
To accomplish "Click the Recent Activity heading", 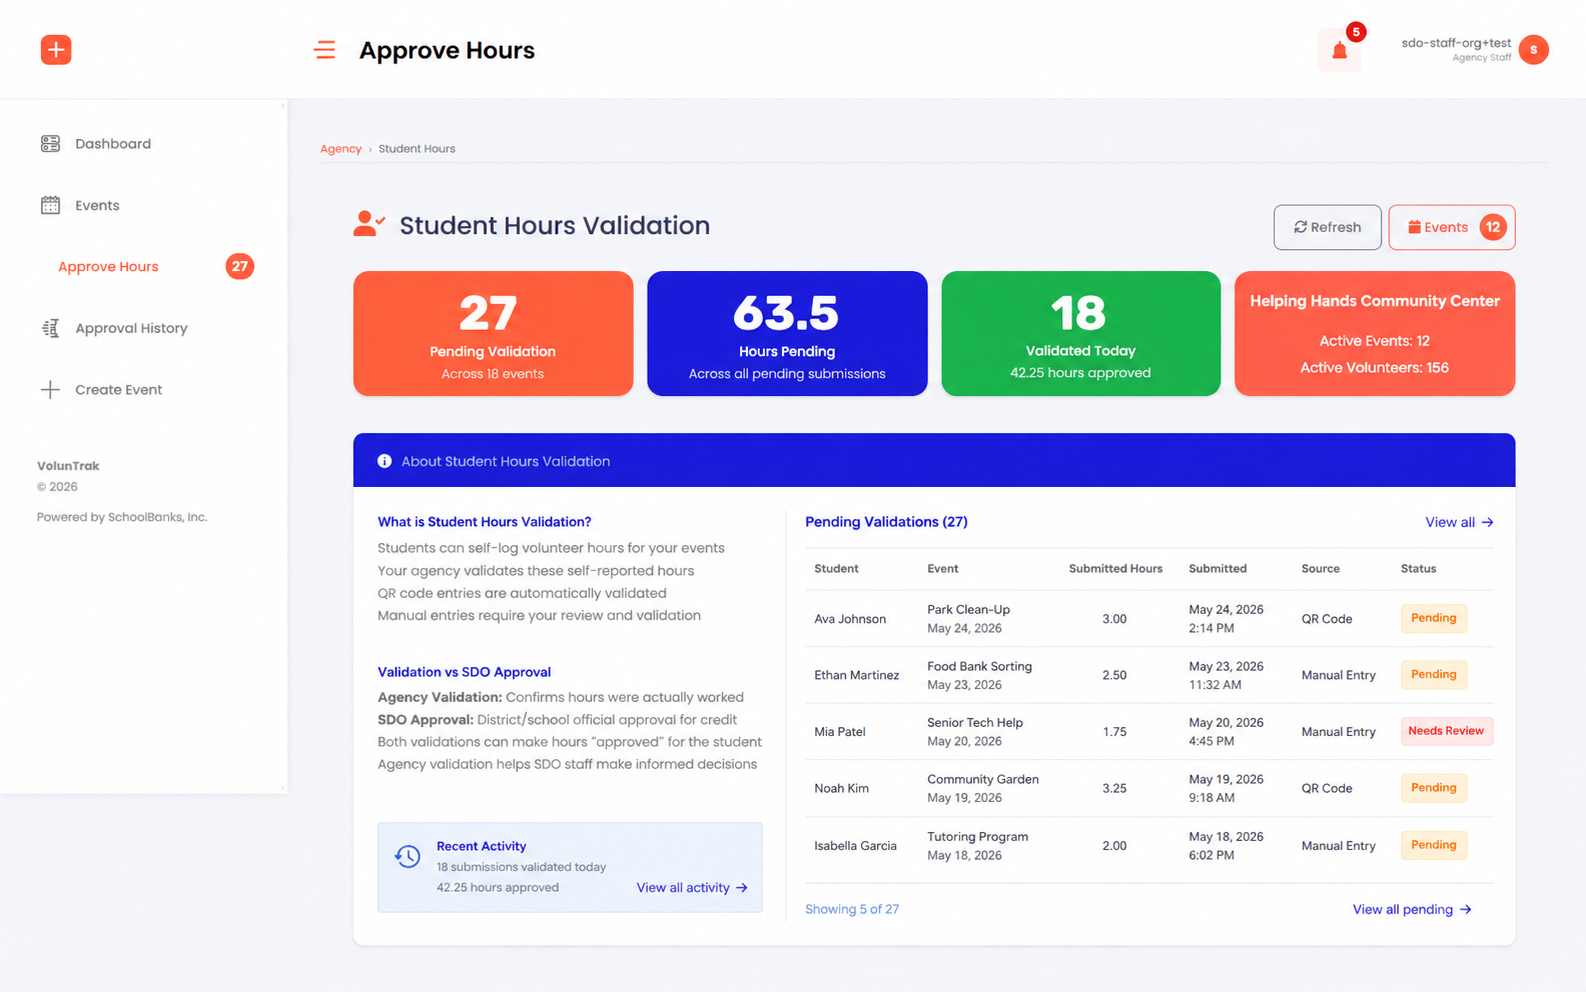I will pyautogui.click(x=481, y=846).
